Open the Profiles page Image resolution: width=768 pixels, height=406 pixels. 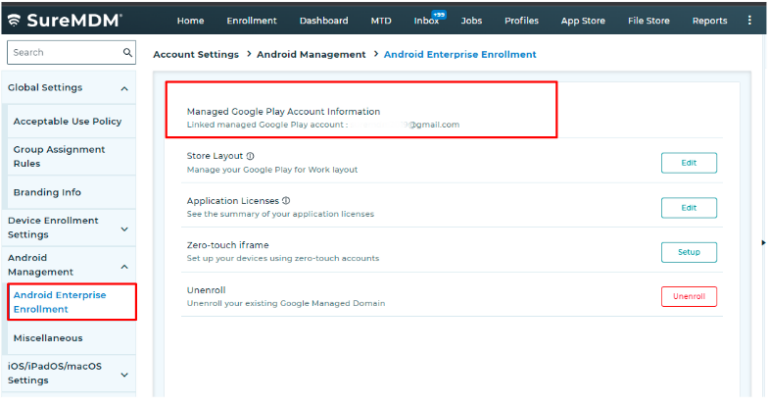pyautogui.click(x=521, y=21)
